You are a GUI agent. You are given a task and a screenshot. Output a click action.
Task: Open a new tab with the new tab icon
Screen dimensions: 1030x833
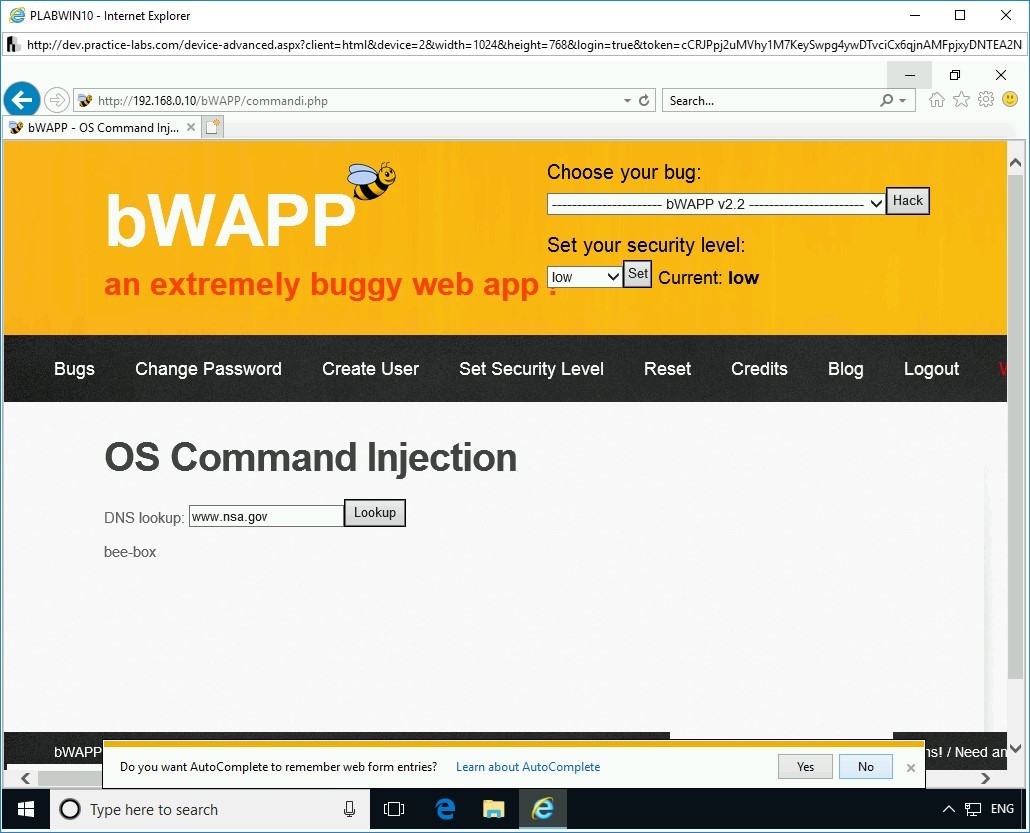tap(212, 127)
